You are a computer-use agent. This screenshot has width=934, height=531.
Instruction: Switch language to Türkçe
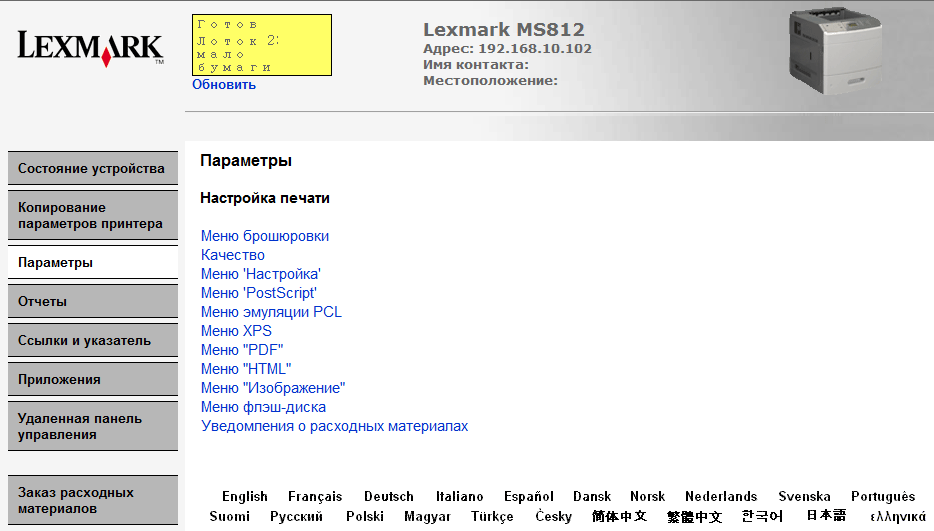point(492,516)
